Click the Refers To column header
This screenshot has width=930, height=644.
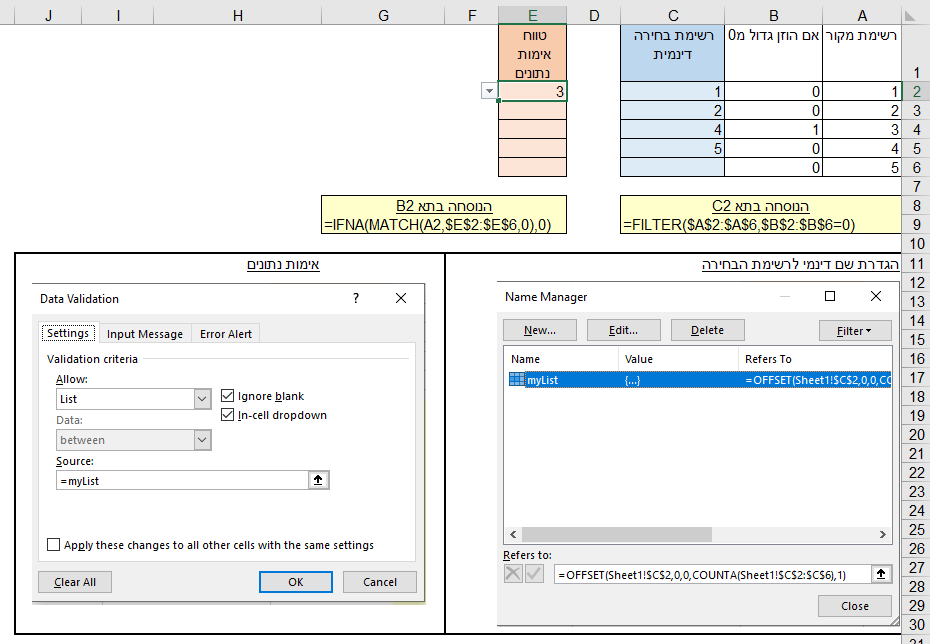click(814, 359)
